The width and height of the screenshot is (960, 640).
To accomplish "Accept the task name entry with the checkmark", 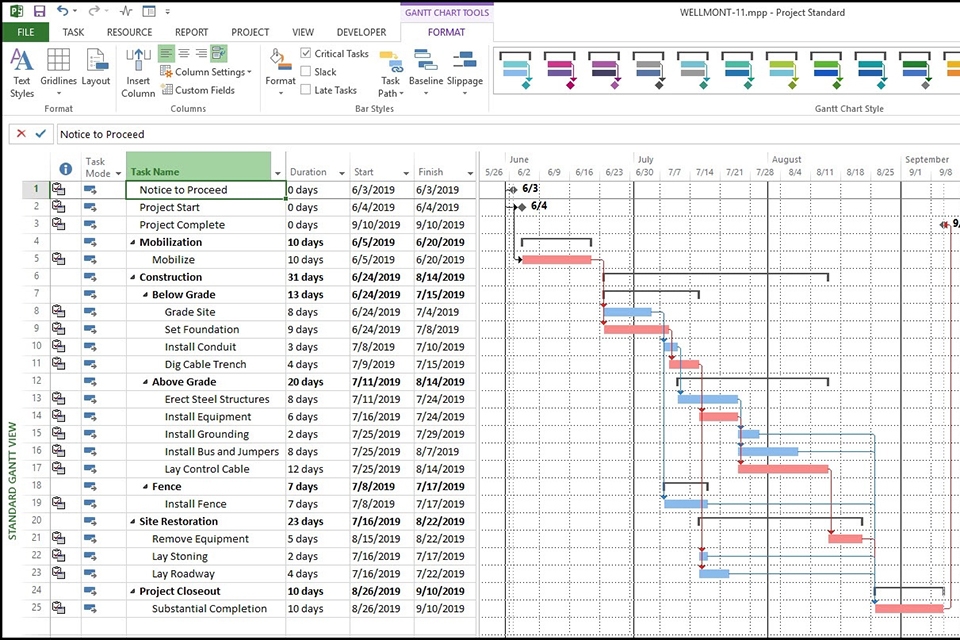I will (x=40, y=133).
